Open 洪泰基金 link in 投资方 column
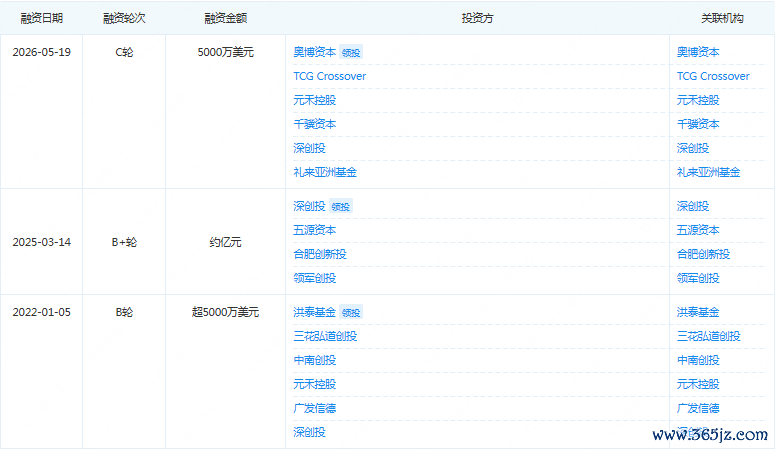775x450 pixels. click(x=314, y=312)
